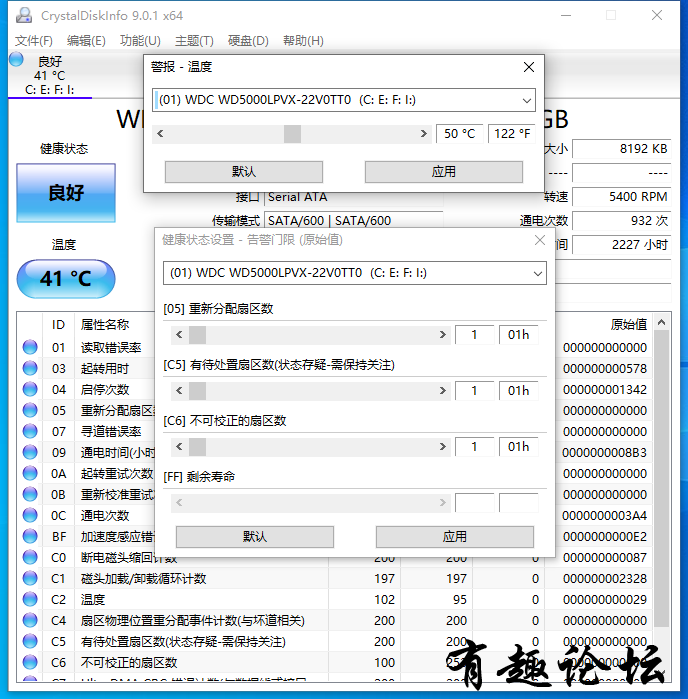Click left arrow of [C5] 有待处置扇区数 slider
The height and width of the screenshot is (699, 688).
click(179, 391)
